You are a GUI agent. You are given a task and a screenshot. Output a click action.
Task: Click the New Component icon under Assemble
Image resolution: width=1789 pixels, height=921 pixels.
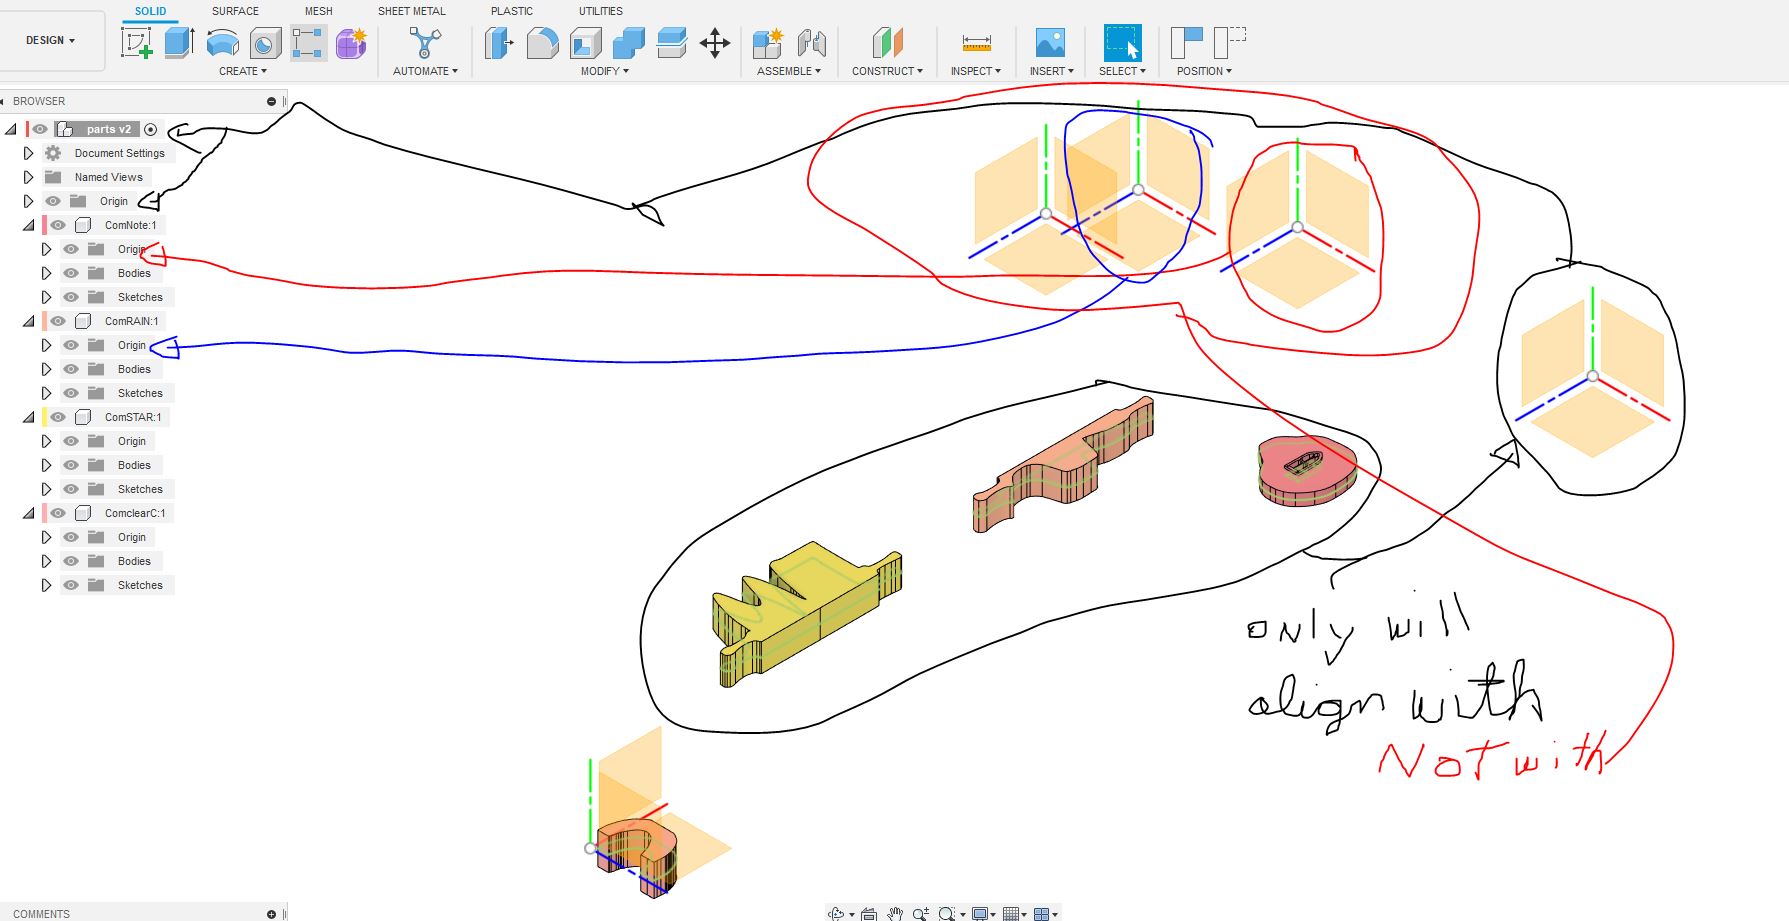click(x=769, y=45)
